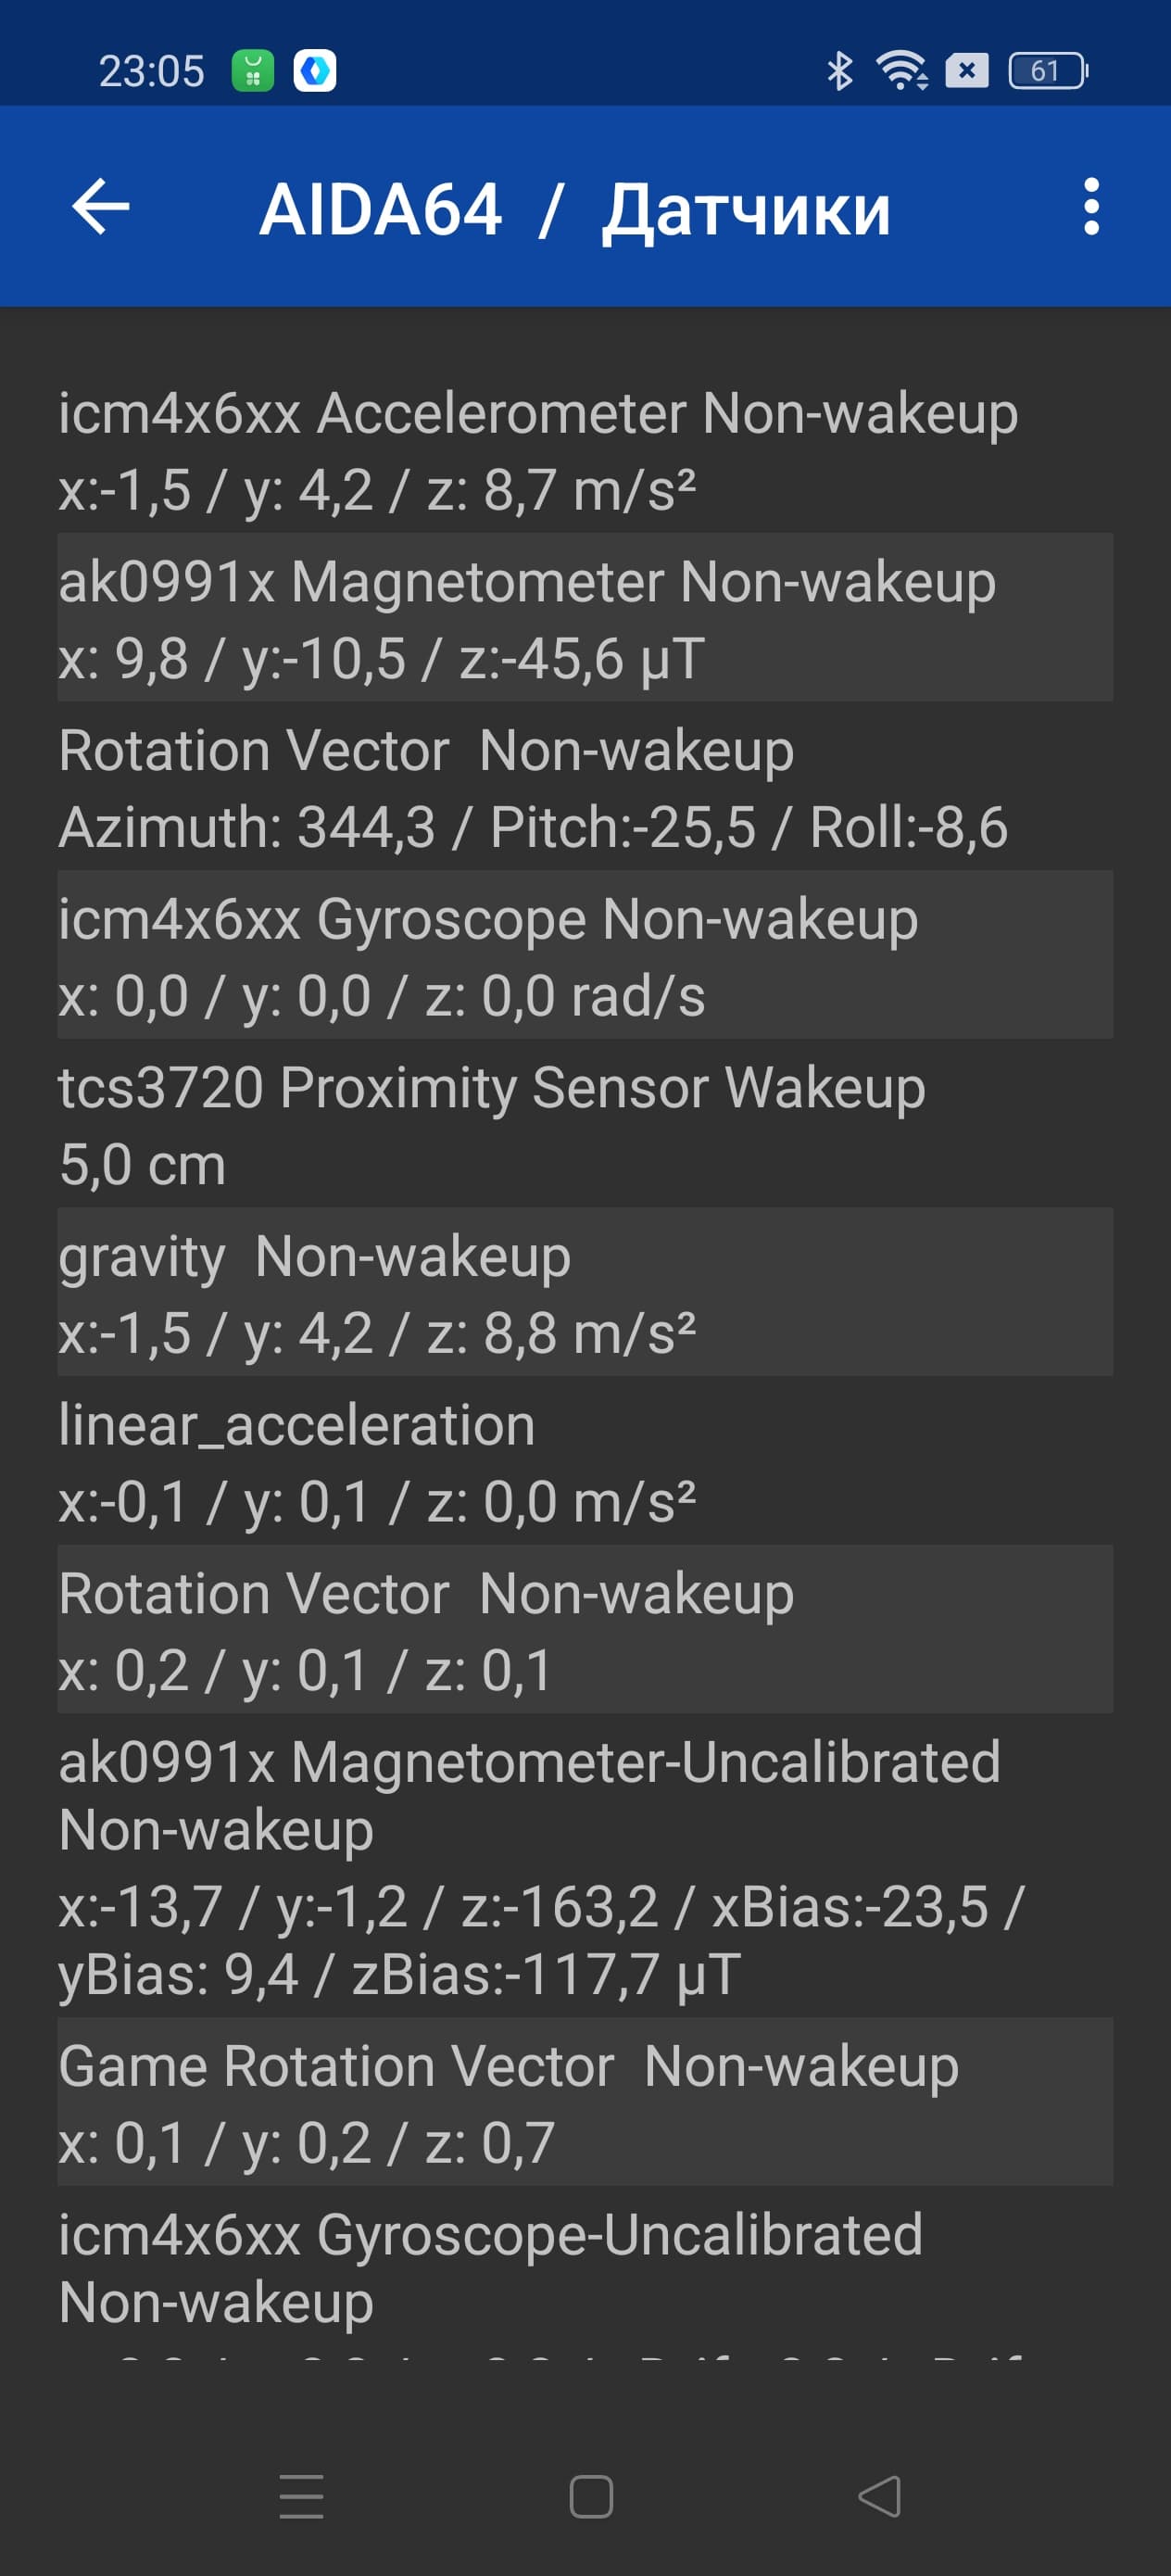Select the gravity Non-wakeup row
The width and height of the screenshot is (1171, 2576).
click(585, 1292)
